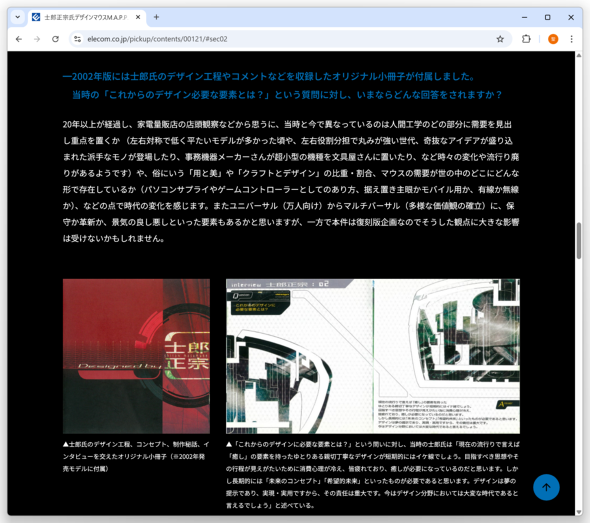The image size is (590, 523).
Task: Click the browser forward arrow
Action: (x=37, y=39)
